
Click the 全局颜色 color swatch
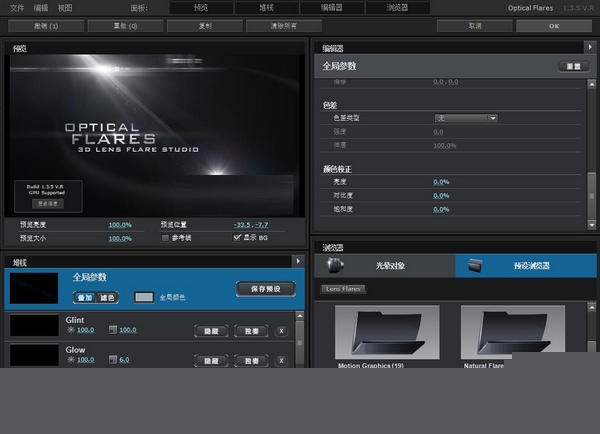[144, 297]
